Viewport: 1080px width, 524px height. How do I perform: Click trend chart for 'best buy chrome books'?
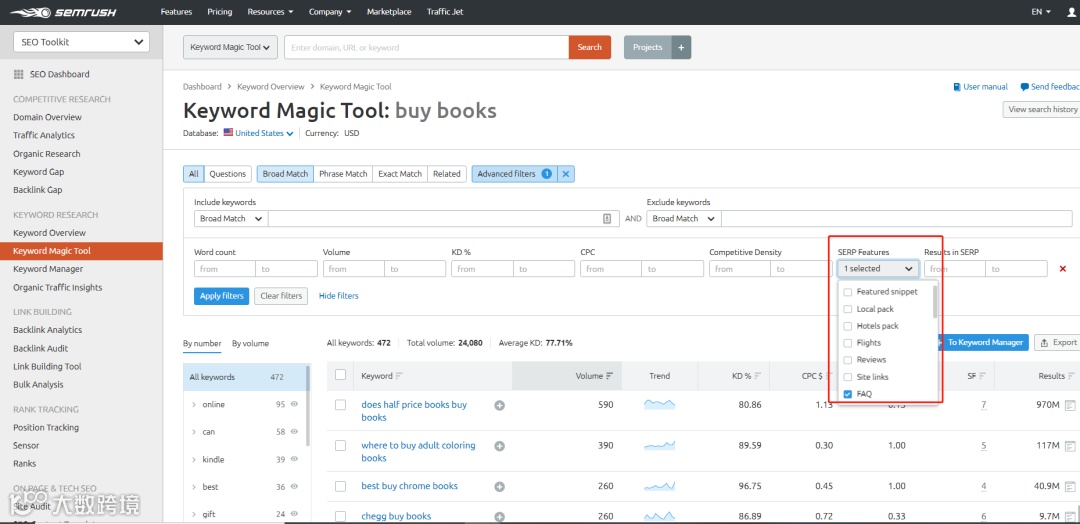(659, 486)
